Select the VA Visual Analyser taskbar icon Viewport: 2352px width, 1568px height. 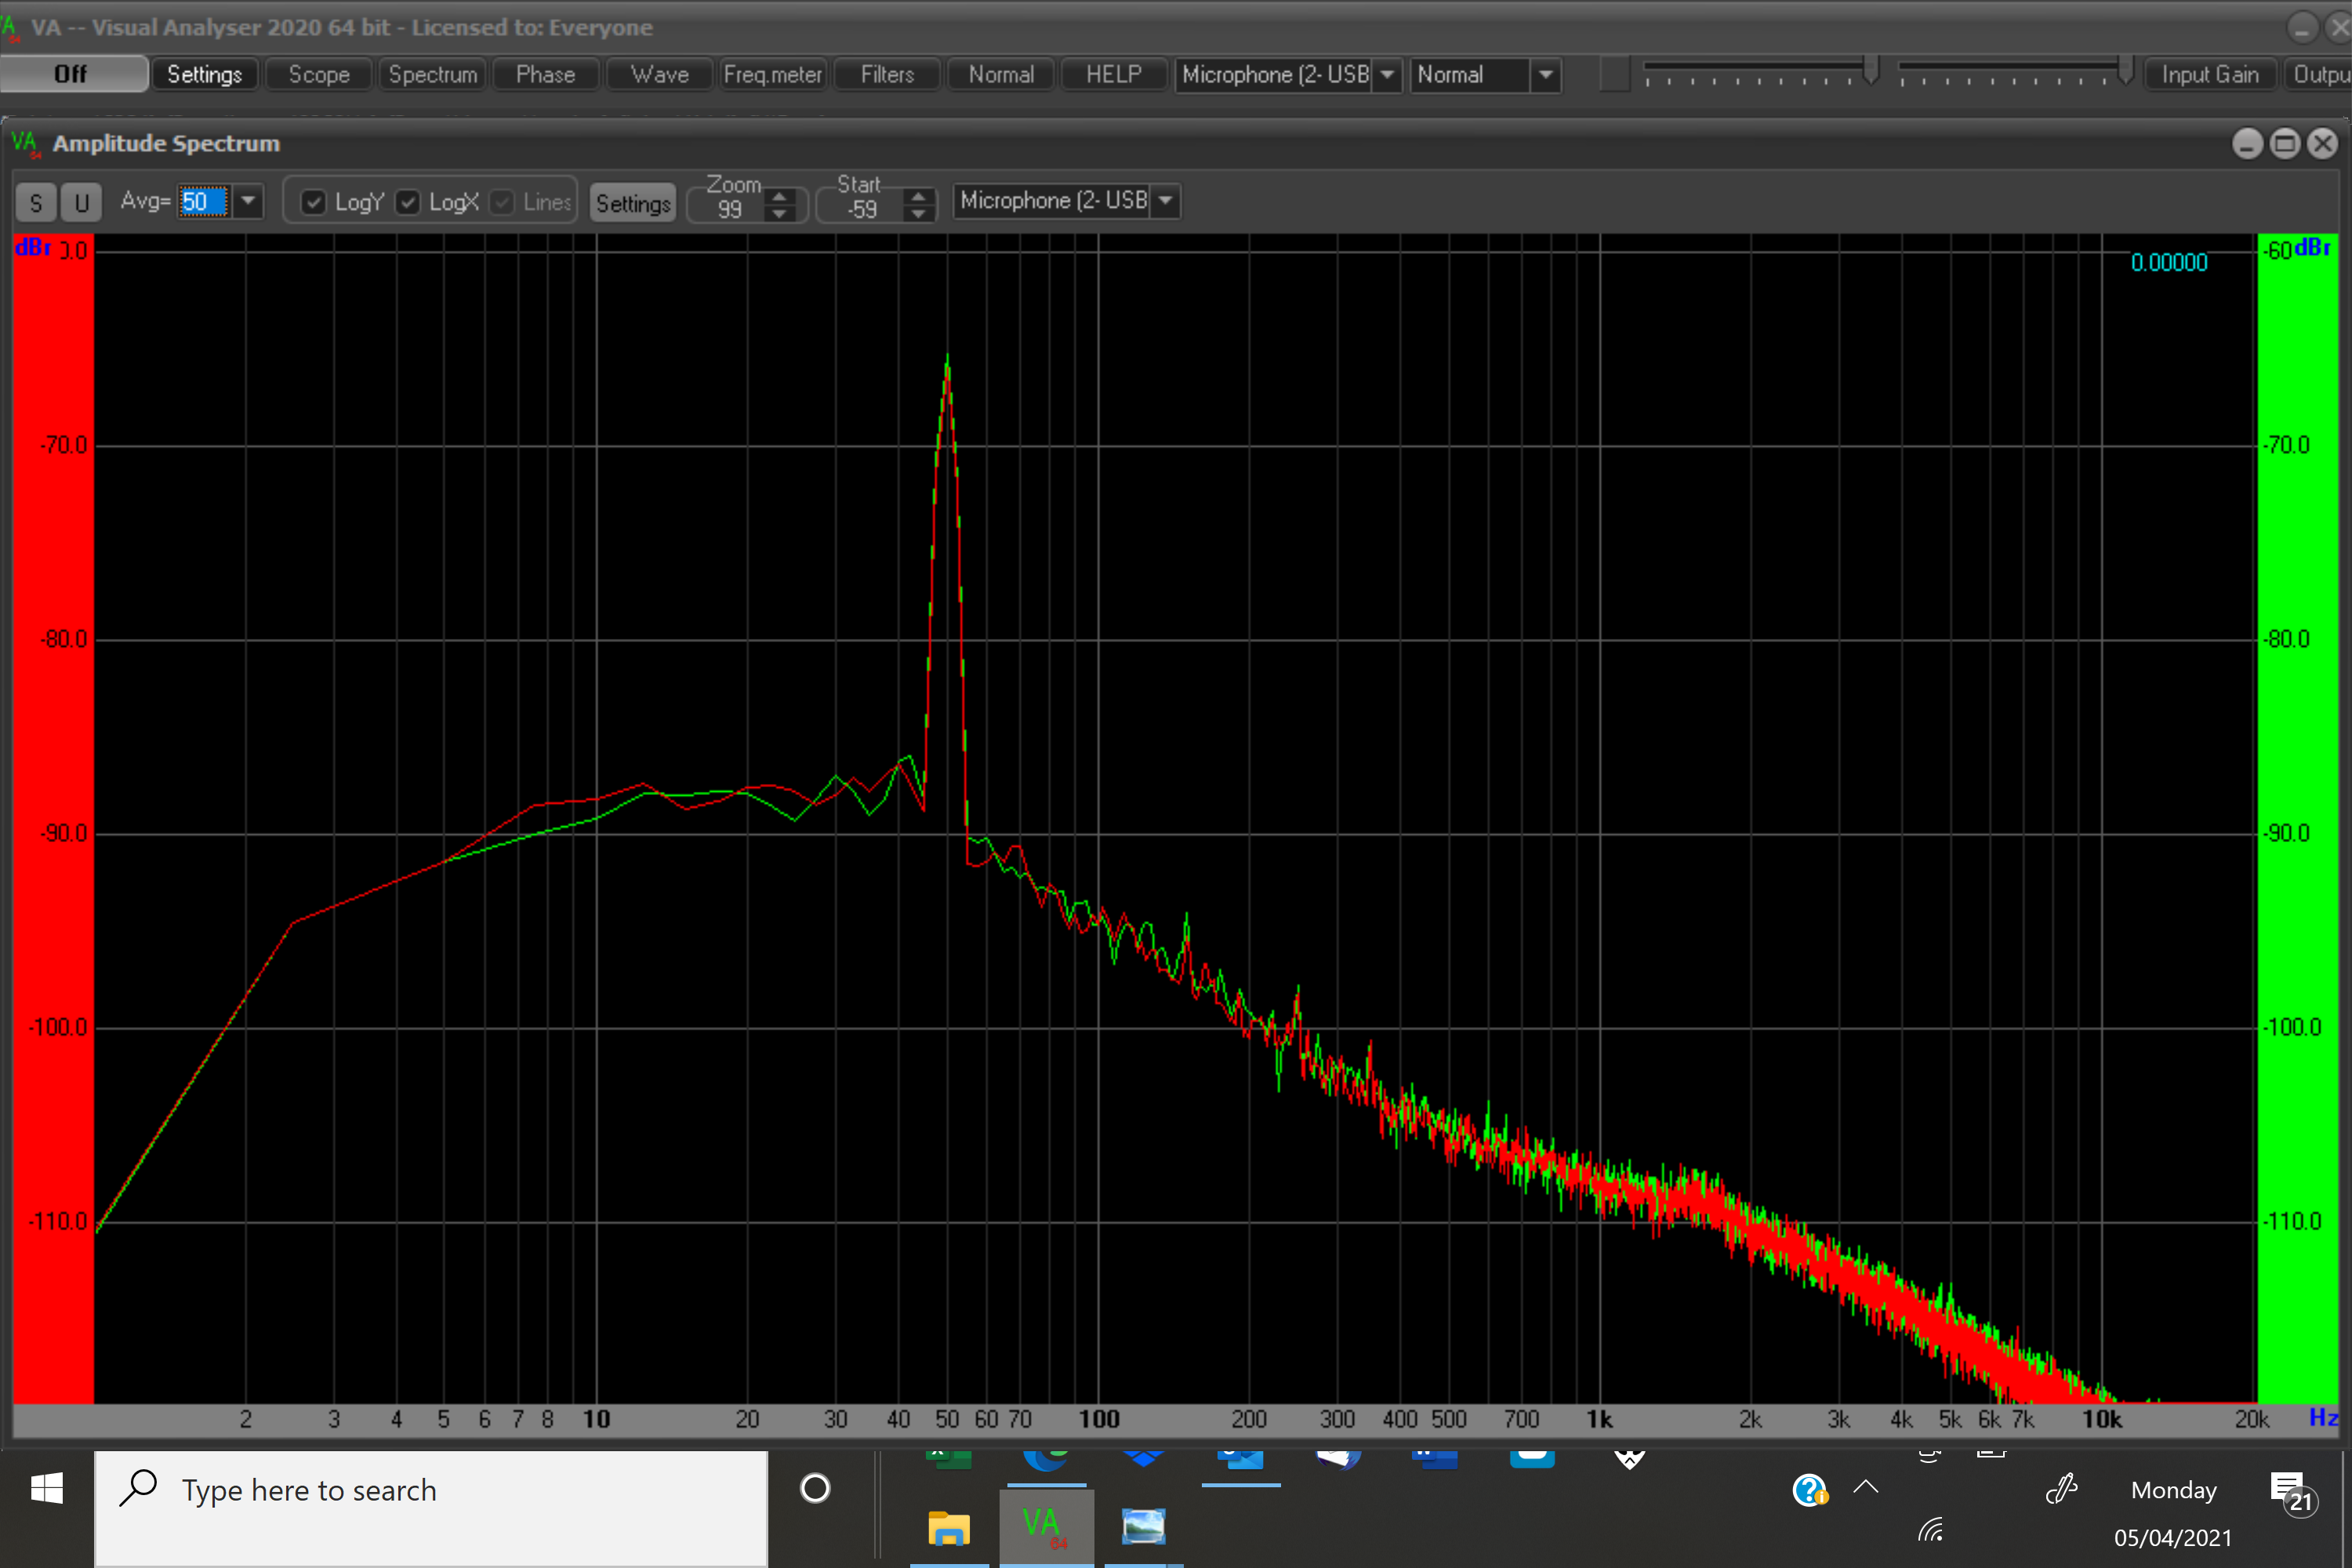(1046, 1528)
